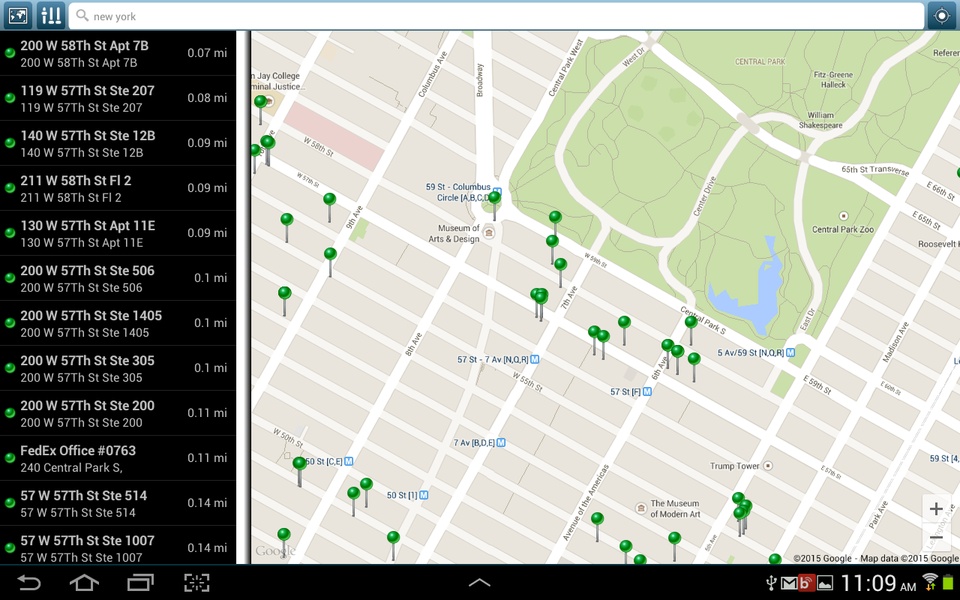Tap the my location crosshair button

coord(943,15)
